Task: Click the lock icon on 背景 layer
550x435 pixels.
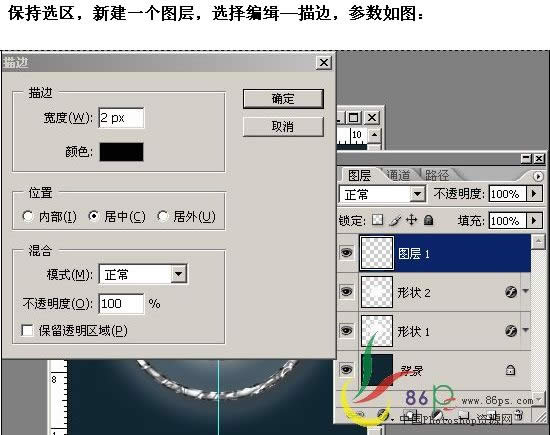Action: pyautogui.click(x=510, y=370)
